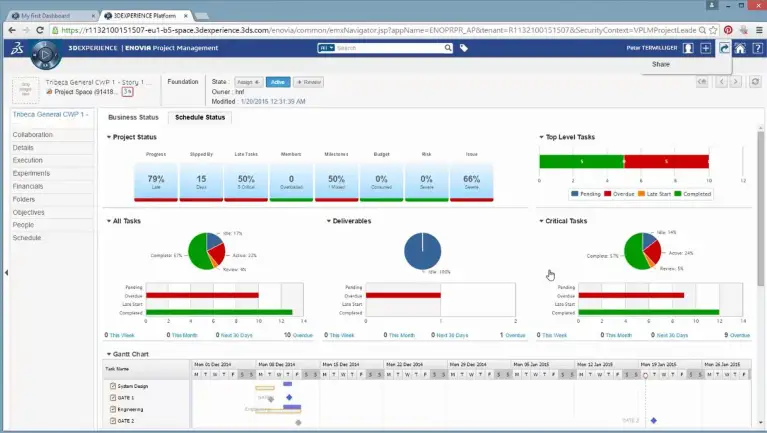Click the search magnifier in the top bar
The image size is (767, 433).
[448, 48]
